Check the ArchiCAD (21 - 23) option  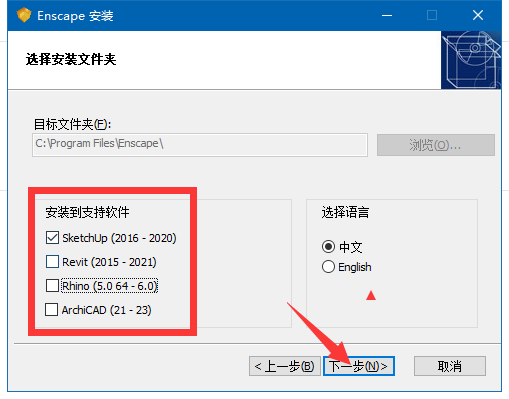click(x=52, y=310)
